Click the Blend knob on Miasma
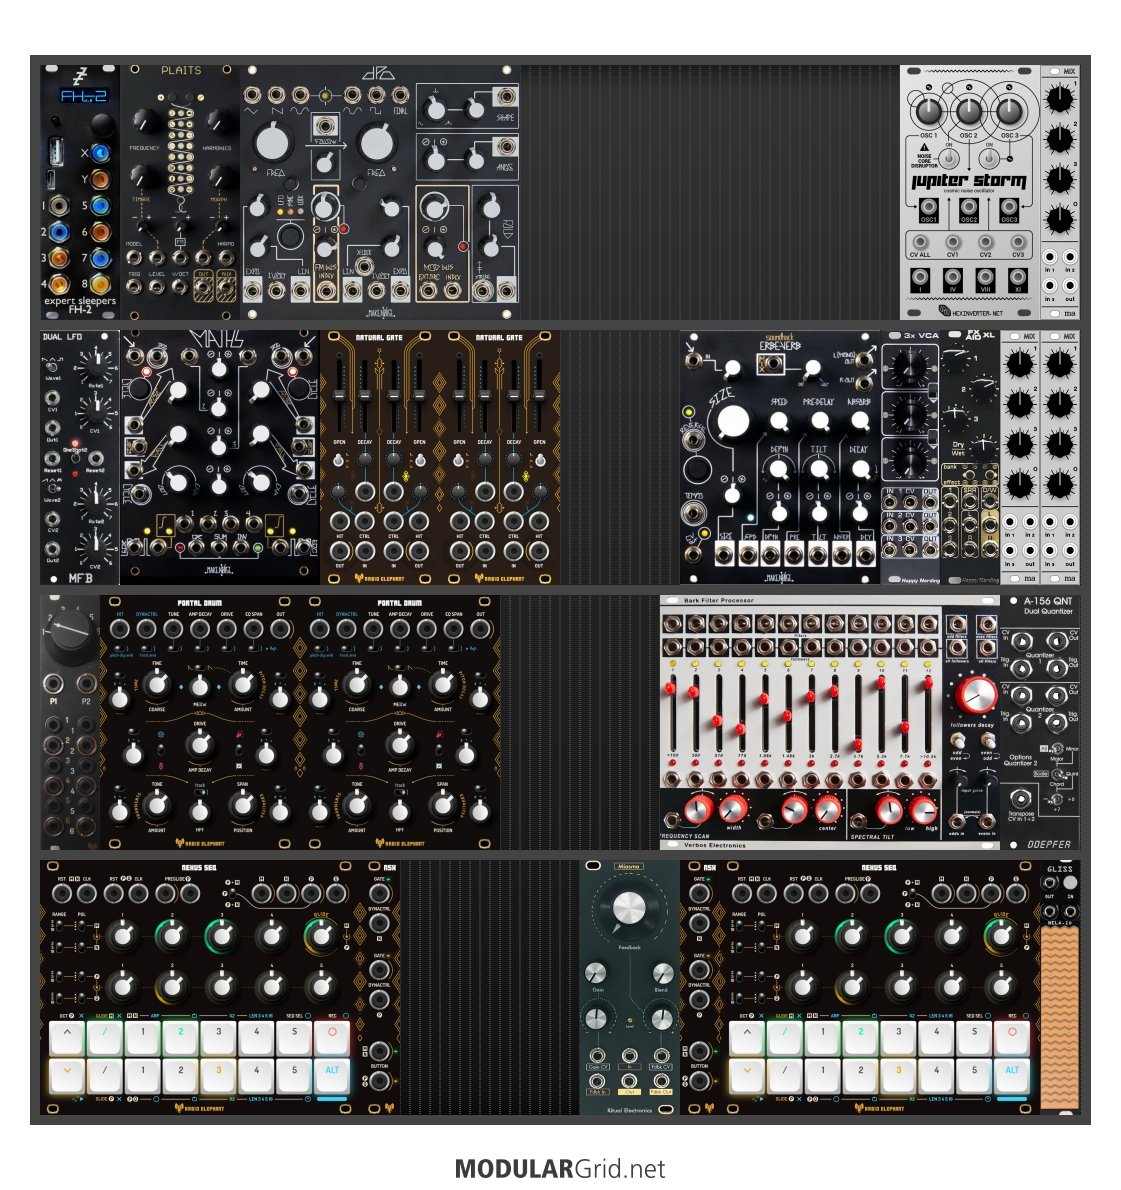 pos(662,974)
